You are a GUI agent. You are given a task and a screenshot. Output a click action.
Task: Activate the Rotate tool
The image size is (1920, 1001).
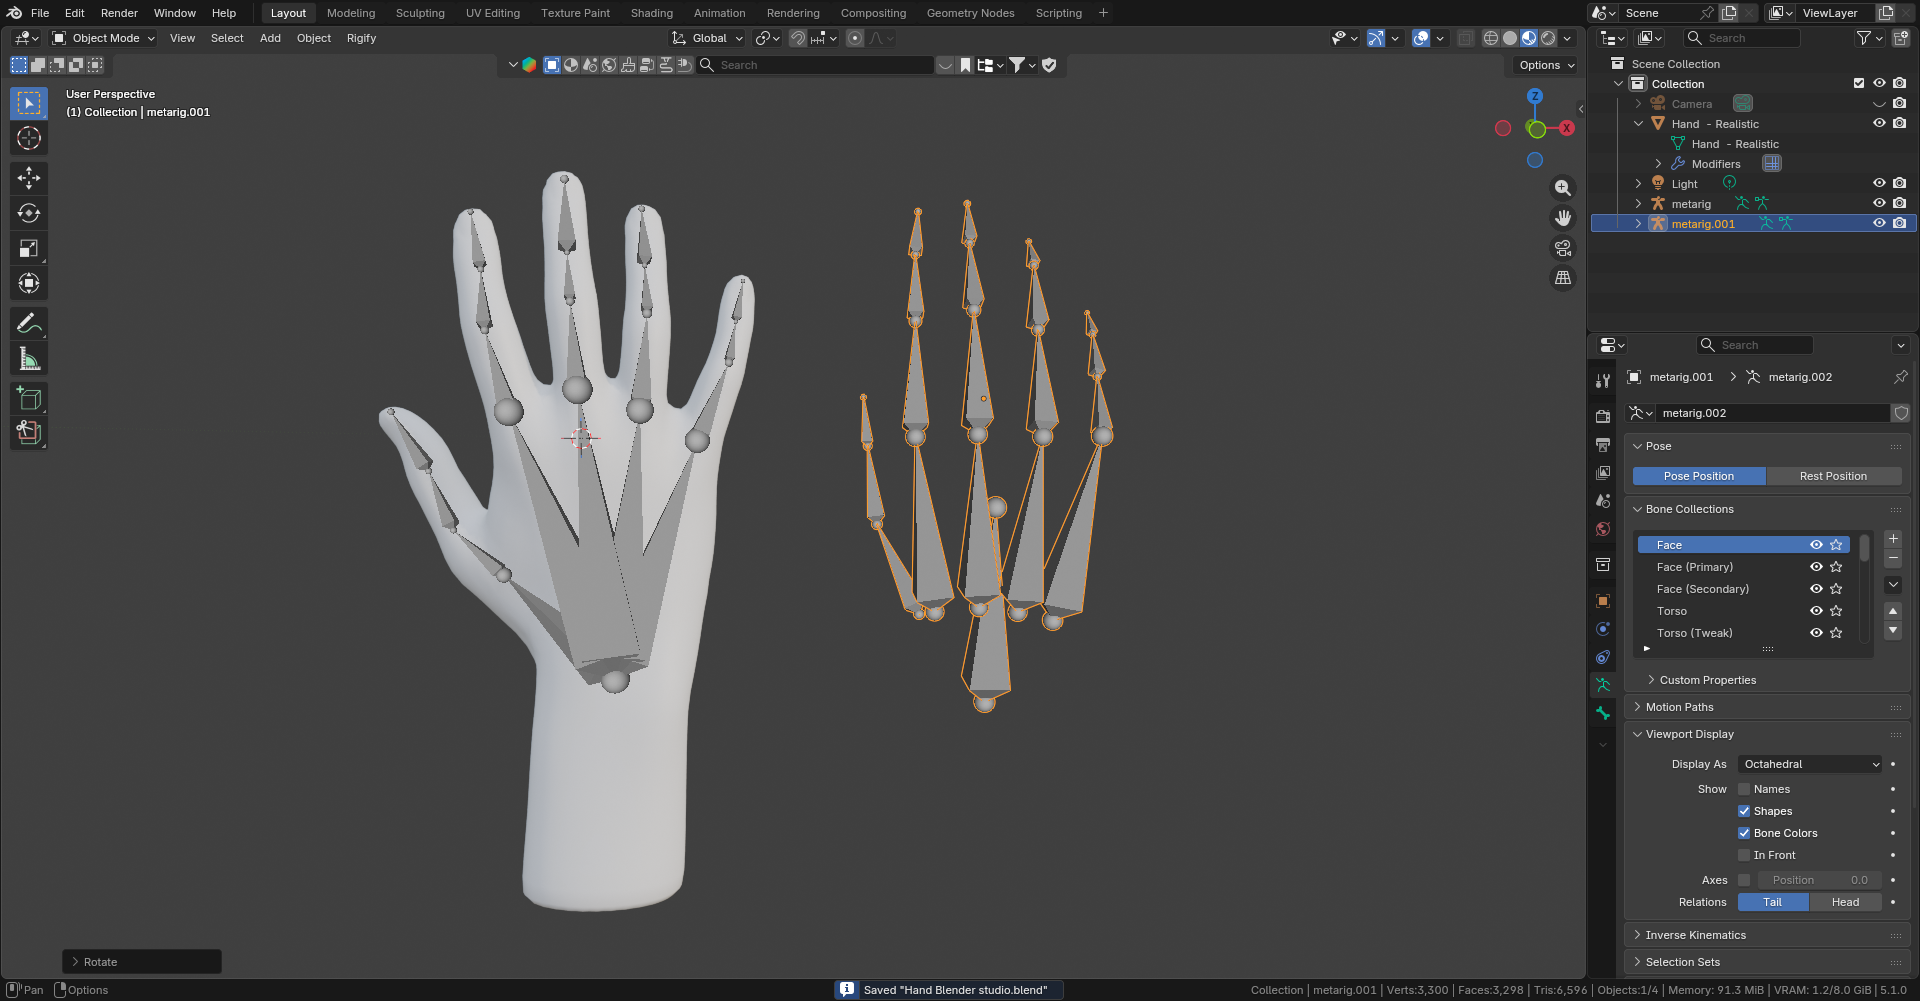coord(29,213)
